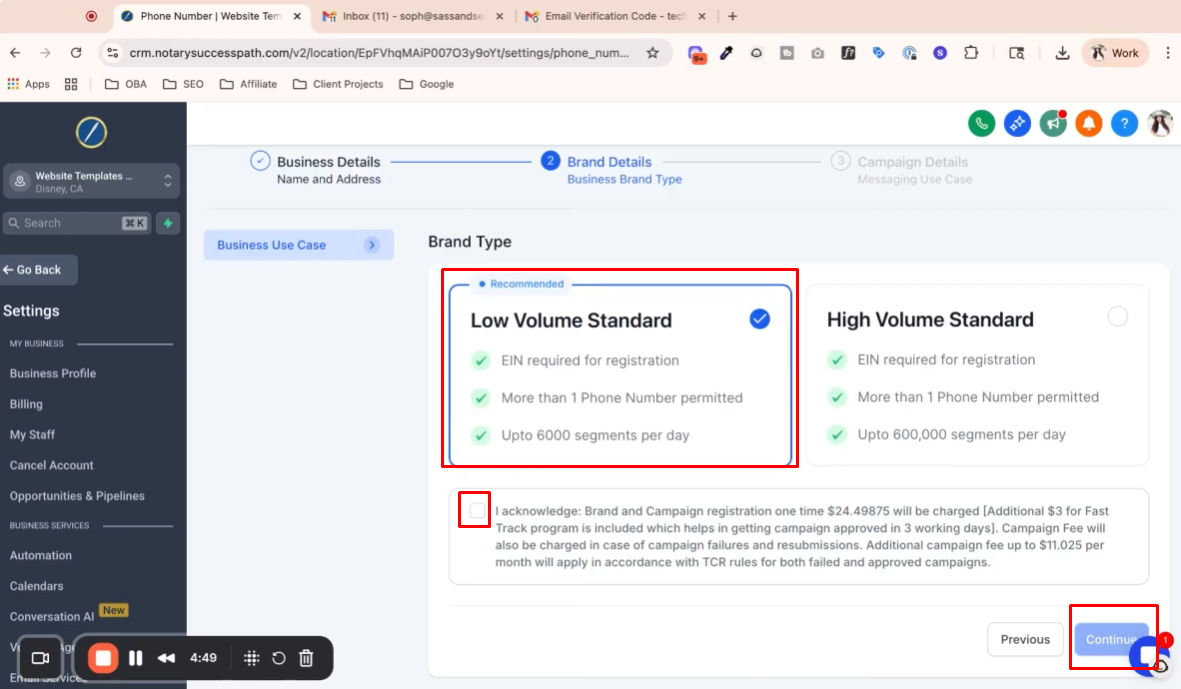Toggle the recorder camera icon
The height and width of the screenshot is (689, 1181).
[x=41, y=658]
